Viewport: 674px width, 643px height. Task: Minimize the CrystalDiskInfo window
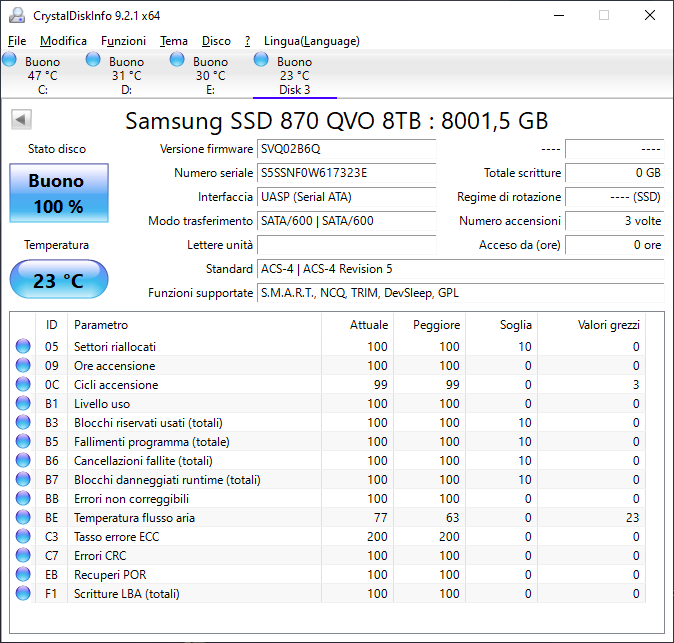point(558,15)
